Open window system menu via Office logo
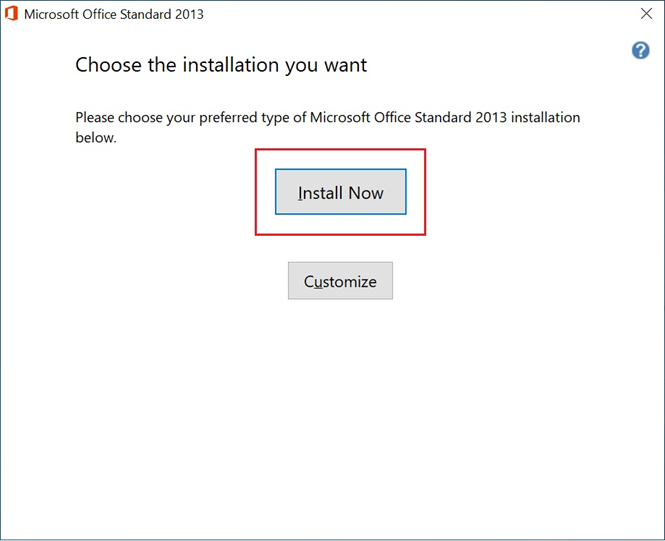Image resolution: width=665 pixels, height=541 pixels. (11, 14)
